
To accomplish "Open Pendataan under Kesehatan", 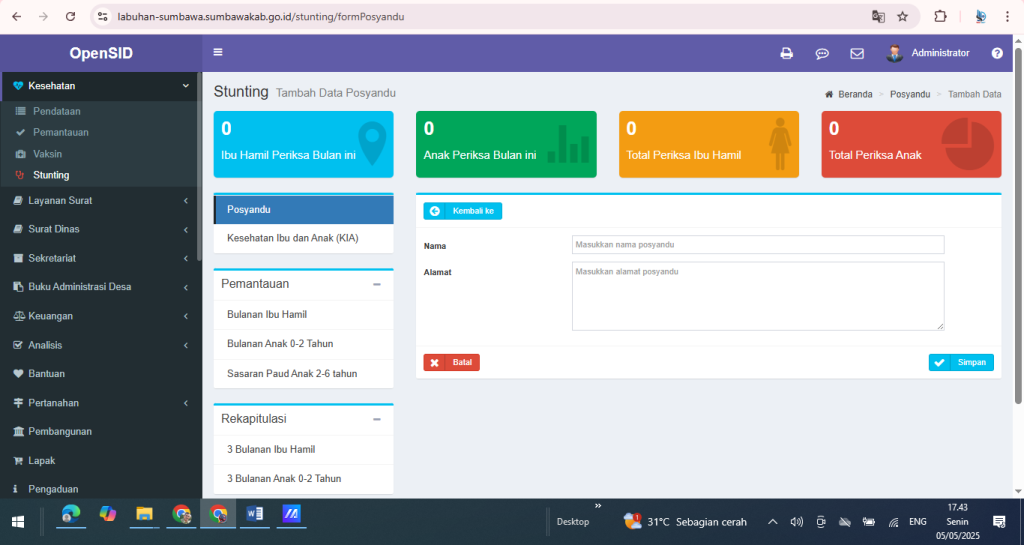I will click(x=56, y=111).
